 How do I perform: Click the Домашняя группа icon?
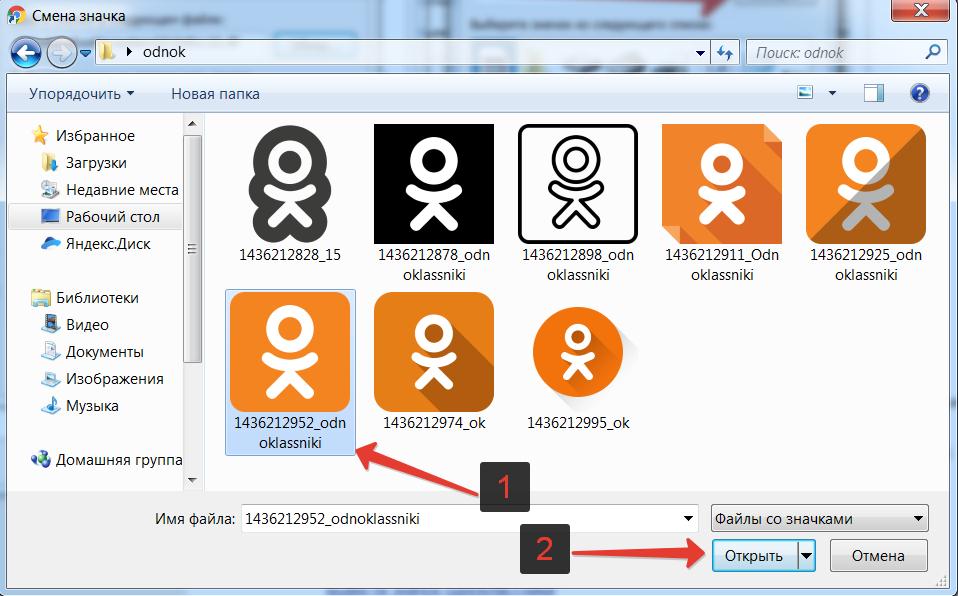[x=40, y=459]
